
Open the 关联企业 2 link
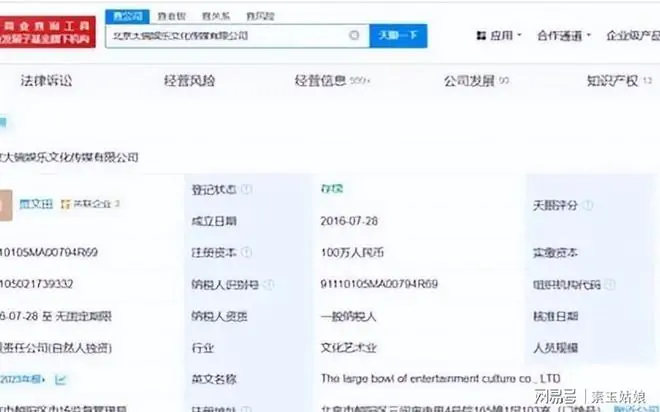(91, 204)
